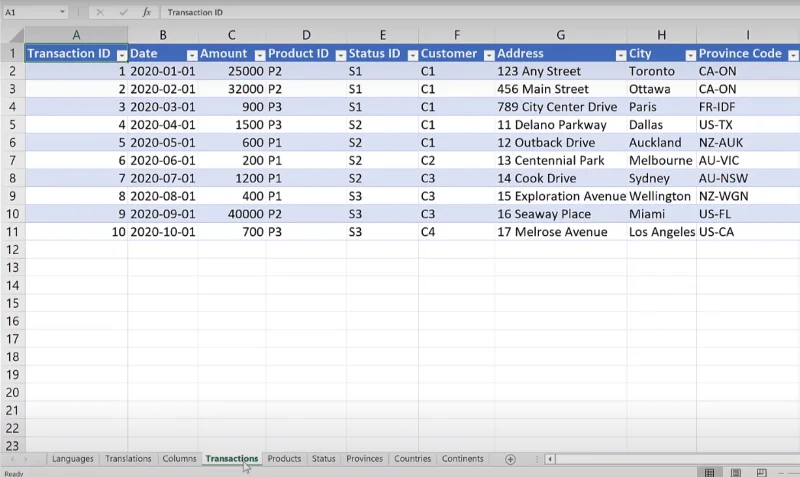This screenshot has height=477, width=800.
Task: Click the horizontal scrollbar left arrow
Action: click(x=550, y=459)
